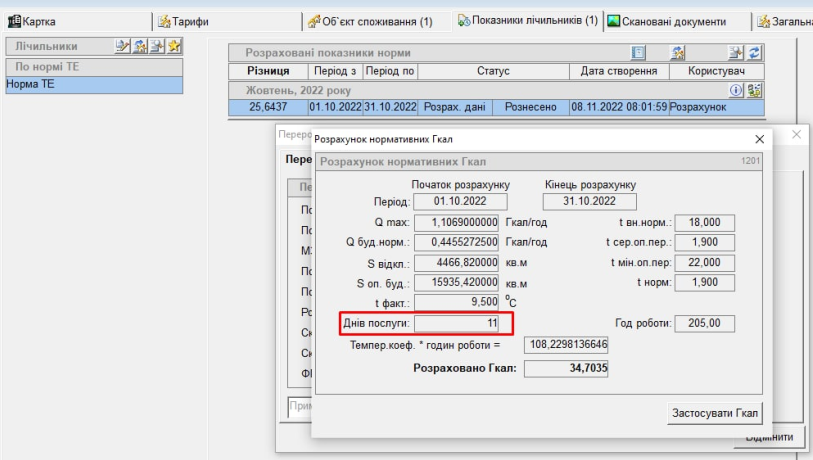813x460 pixels.
Task: Click the calculator icon beside the info icon
Action: (754, 90)
